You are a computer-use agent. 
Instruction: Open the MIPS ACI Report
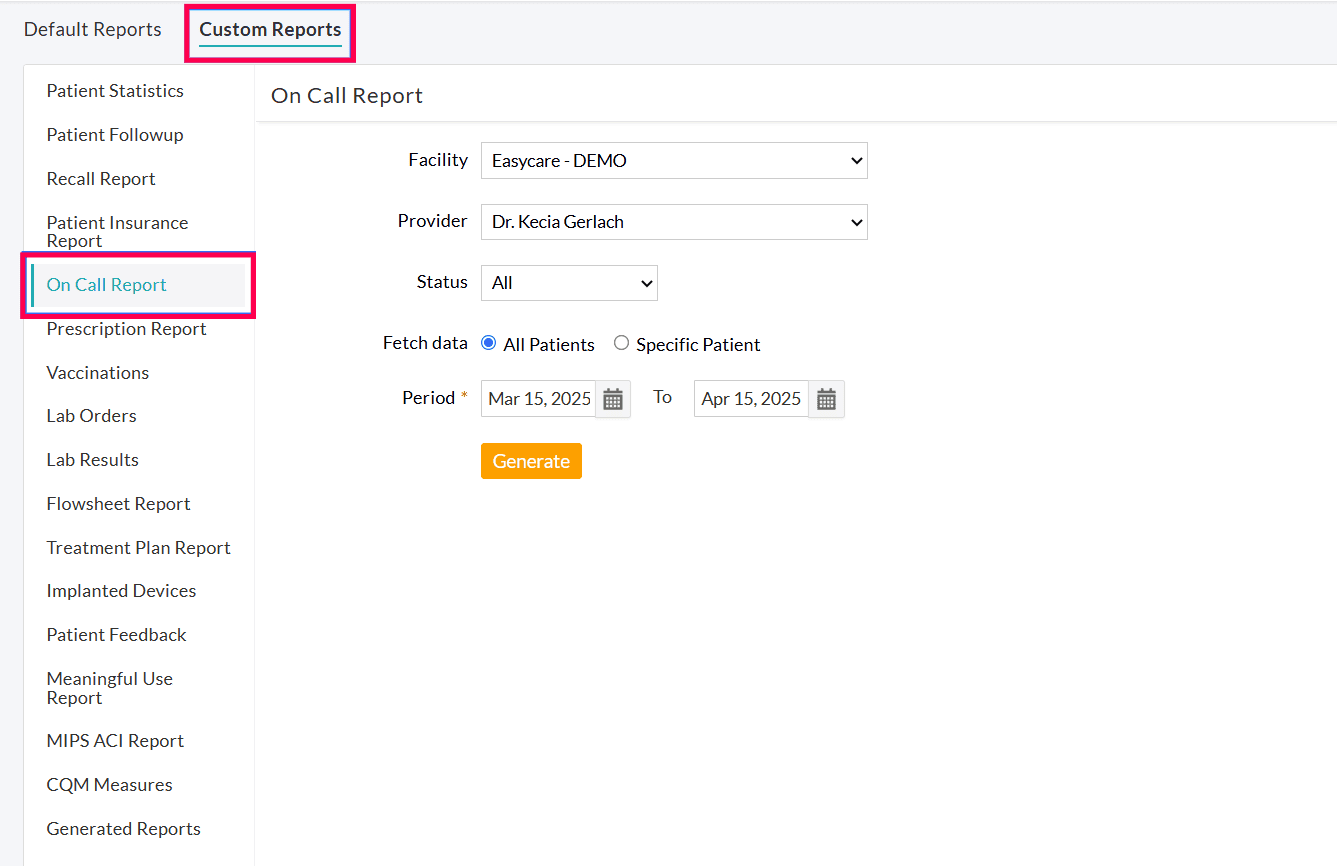(x=115, y=740)
